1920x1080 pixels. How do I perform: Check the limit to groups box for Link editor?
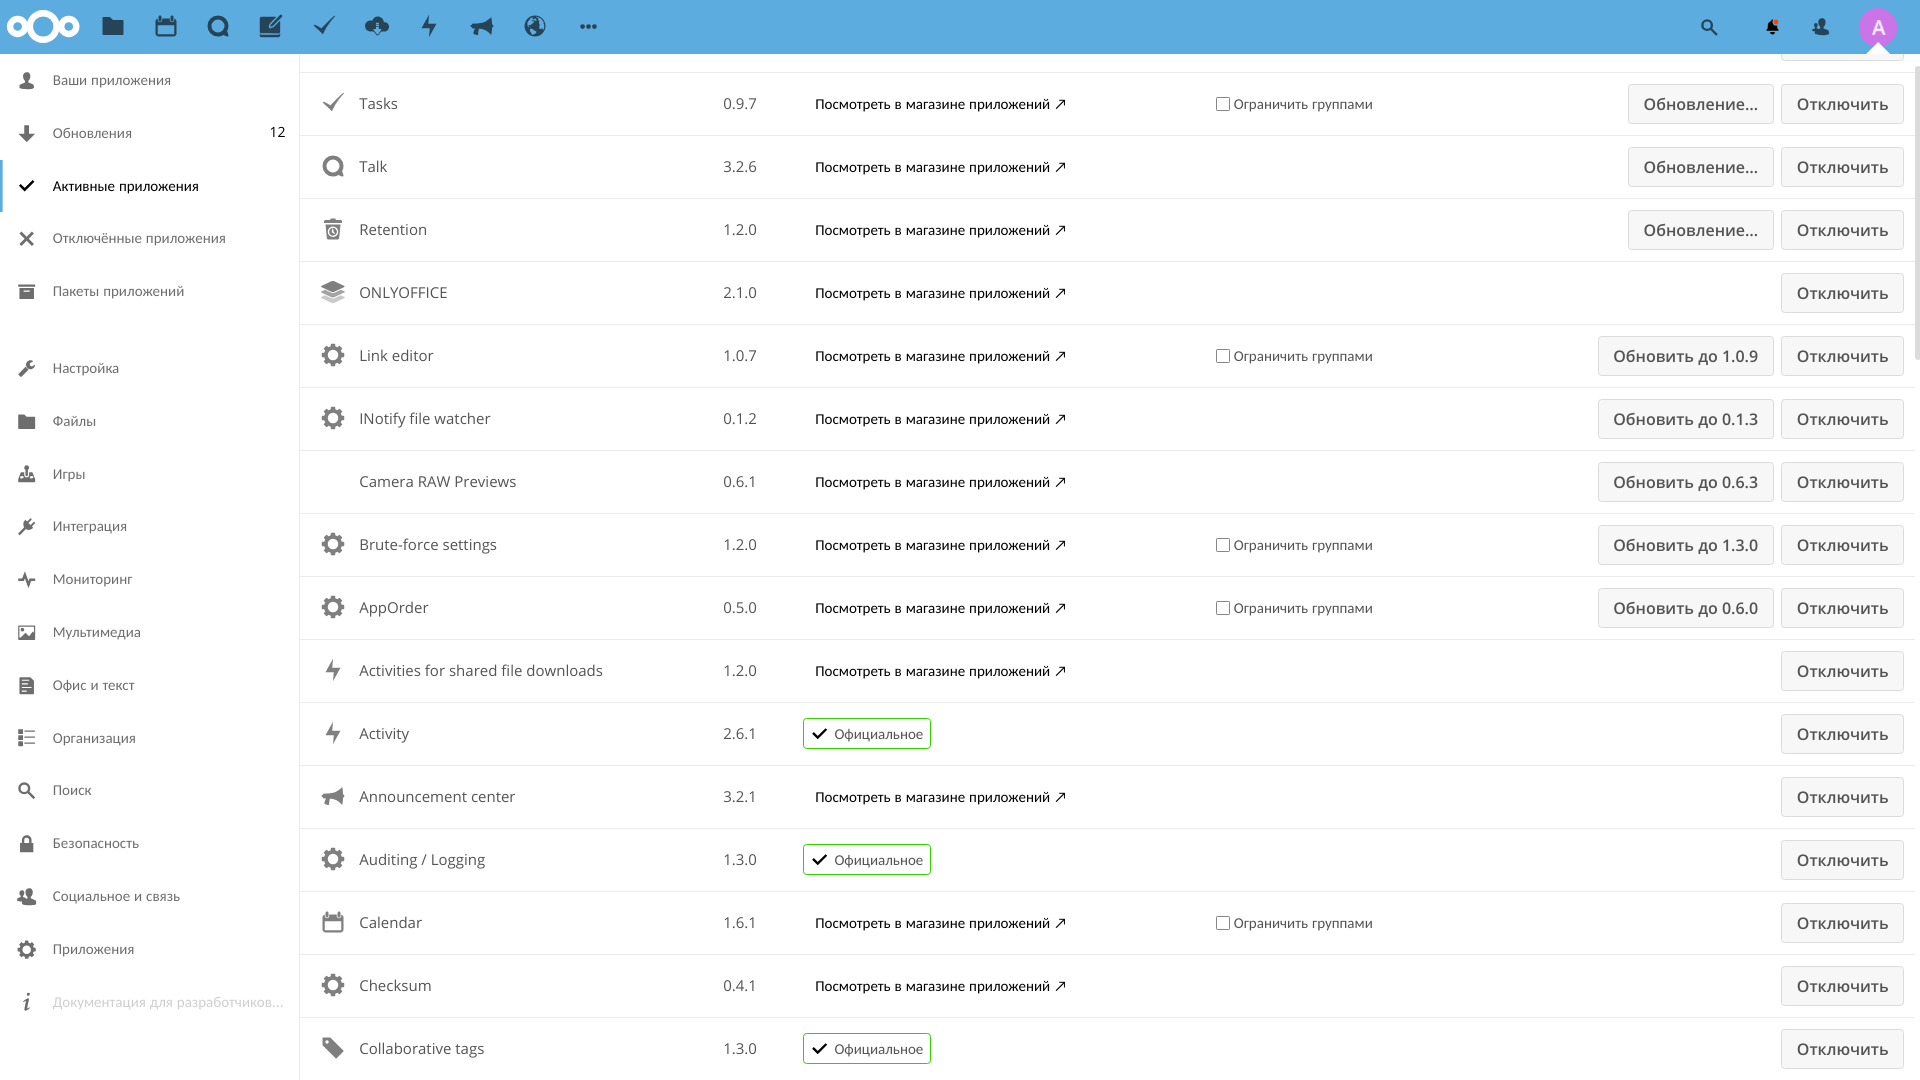(x=1222, y=356)
